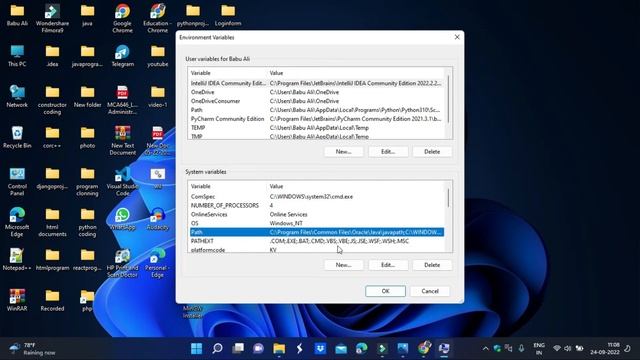Viewport: 640px width, 360px height.
Task: Select the HP Print and Scan Doctor shortcut
Action: tap(122, 263)
